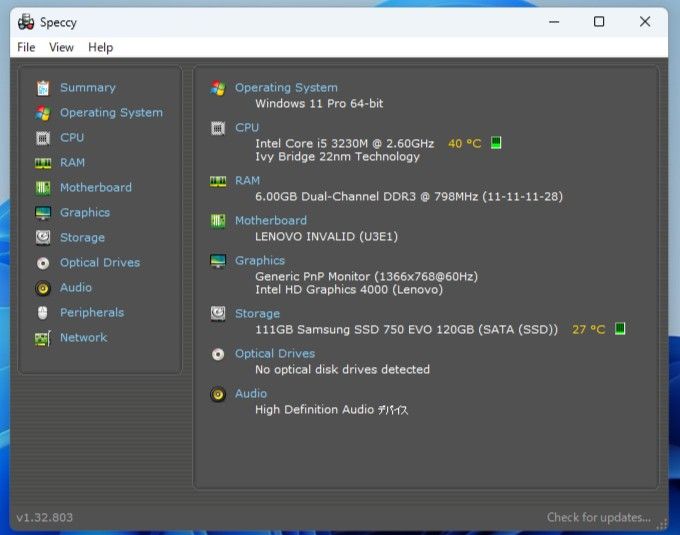Screen dimensions: 680x535
Task: Click the CPU temperature green indicator
Action: click(x=496, y=143)
